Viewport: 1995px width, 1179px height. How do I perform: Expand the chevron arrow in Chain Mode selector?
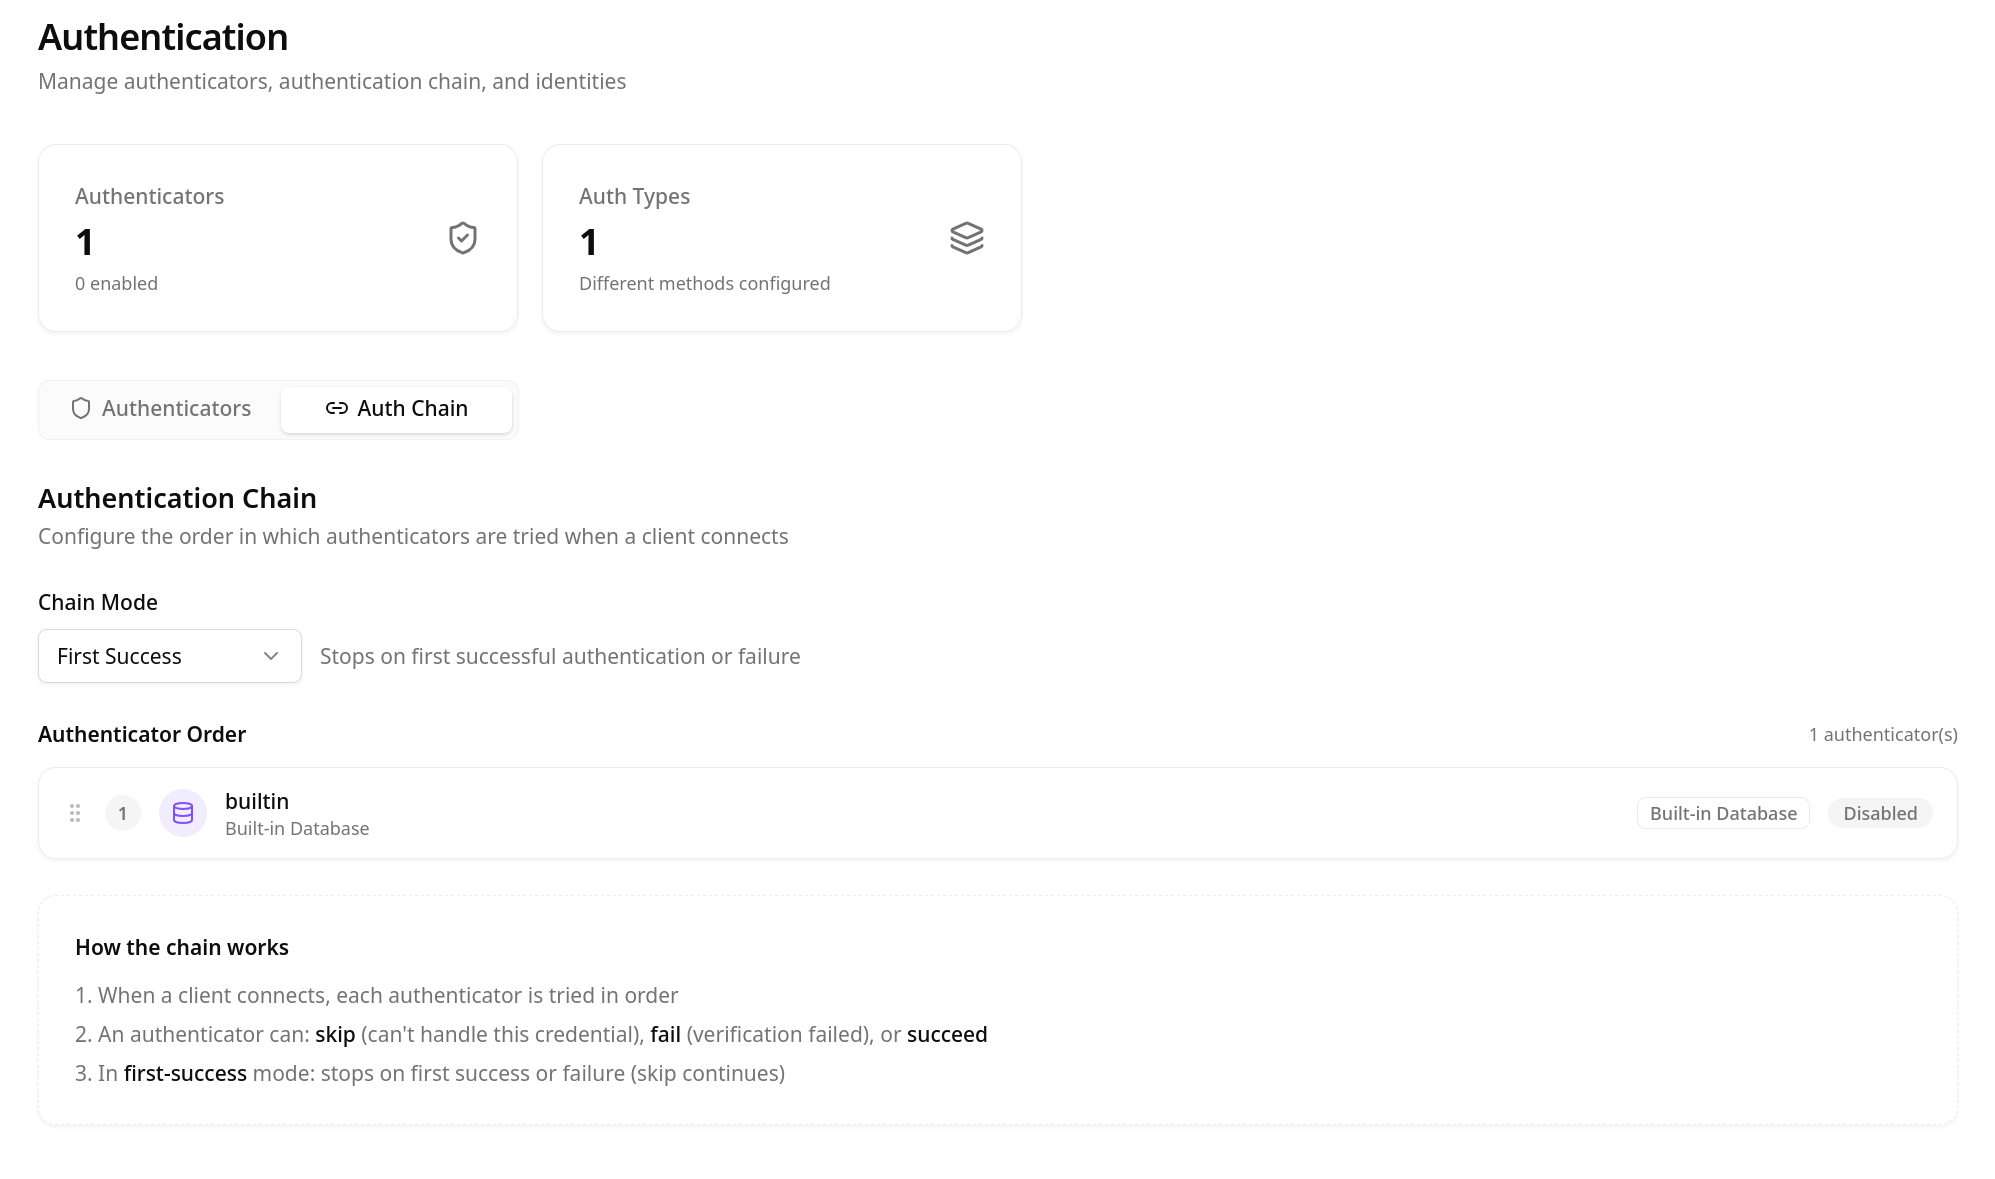pyautogui.click(x=271, y=656)
